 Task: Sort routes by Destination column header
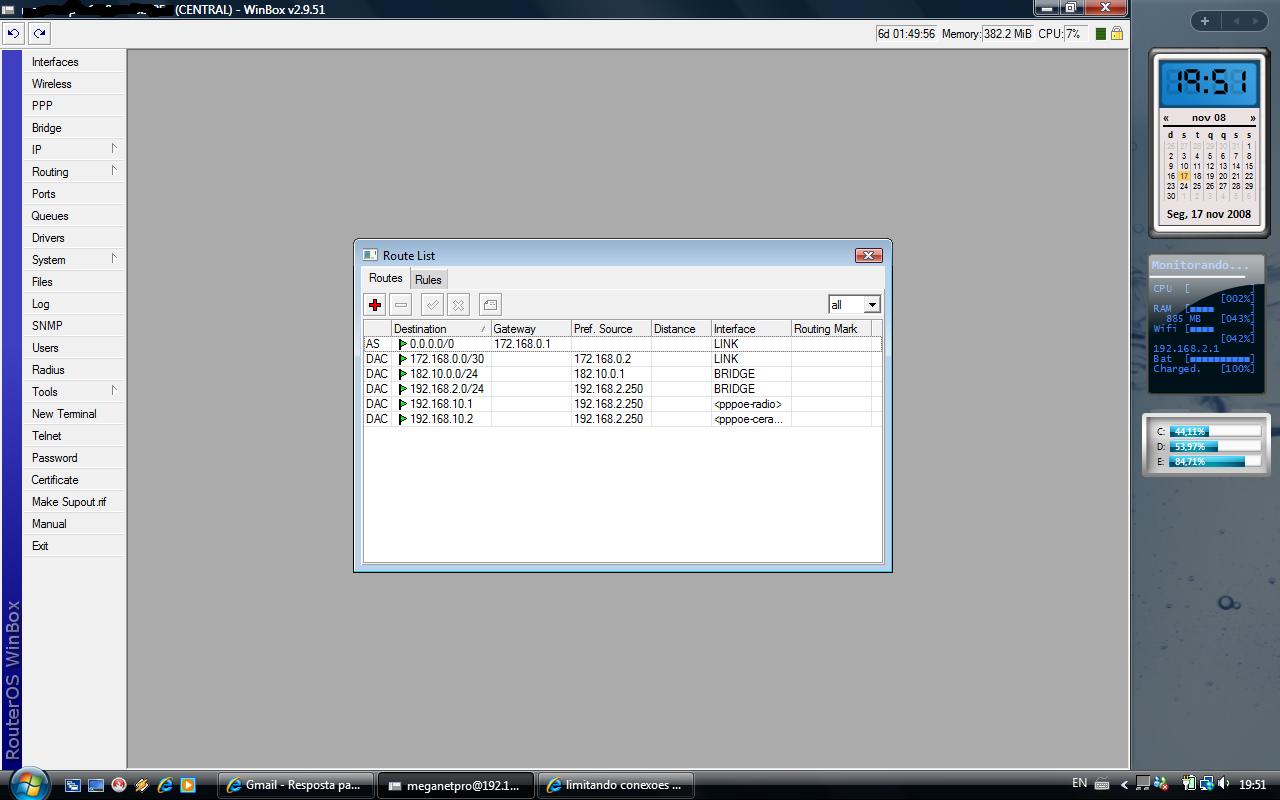441,329
